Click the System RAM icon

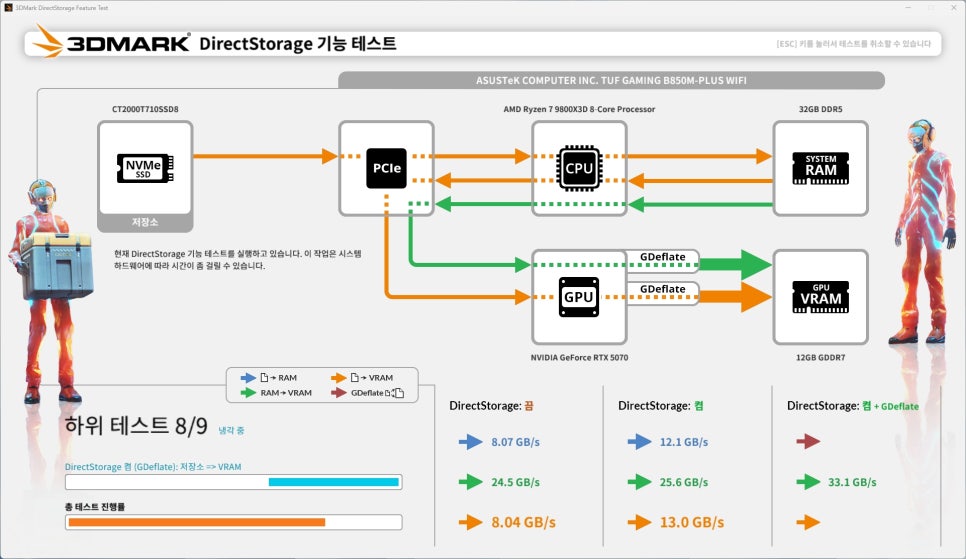(x=821, y=168)
